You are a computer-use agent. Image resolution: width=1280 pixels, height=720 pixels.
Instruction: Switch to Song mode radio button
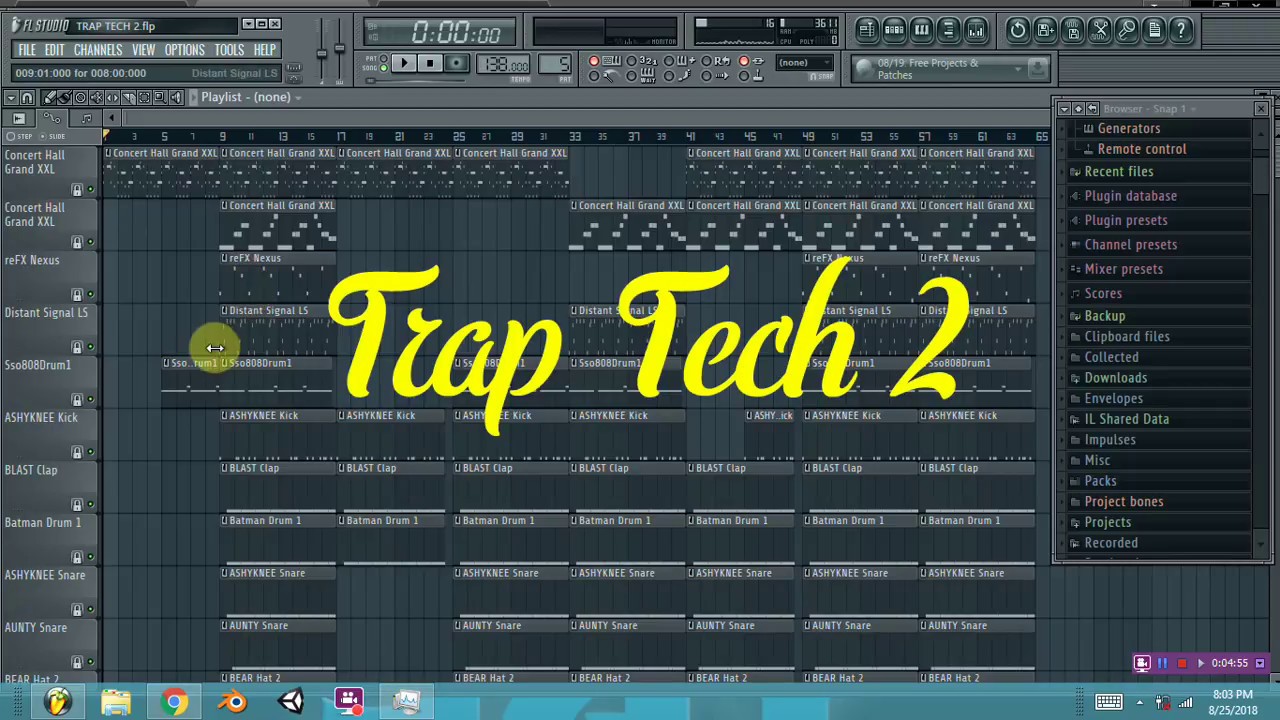(x=383, y=67)
